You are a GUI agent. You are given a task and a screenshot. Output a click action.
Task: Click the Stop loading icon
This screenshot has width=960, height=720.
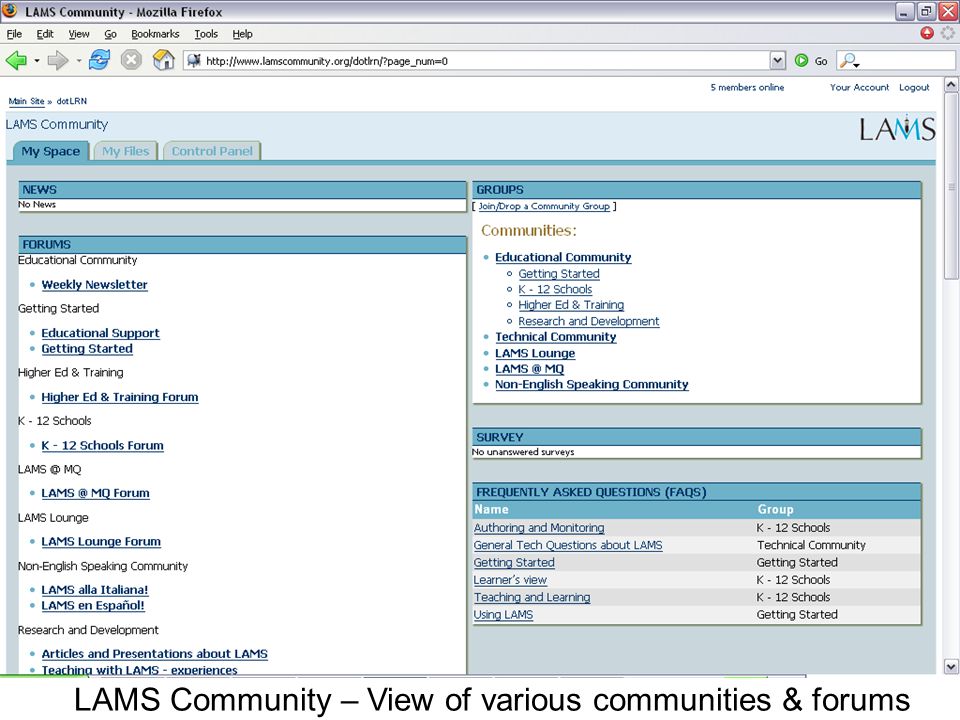coord(130,60)
